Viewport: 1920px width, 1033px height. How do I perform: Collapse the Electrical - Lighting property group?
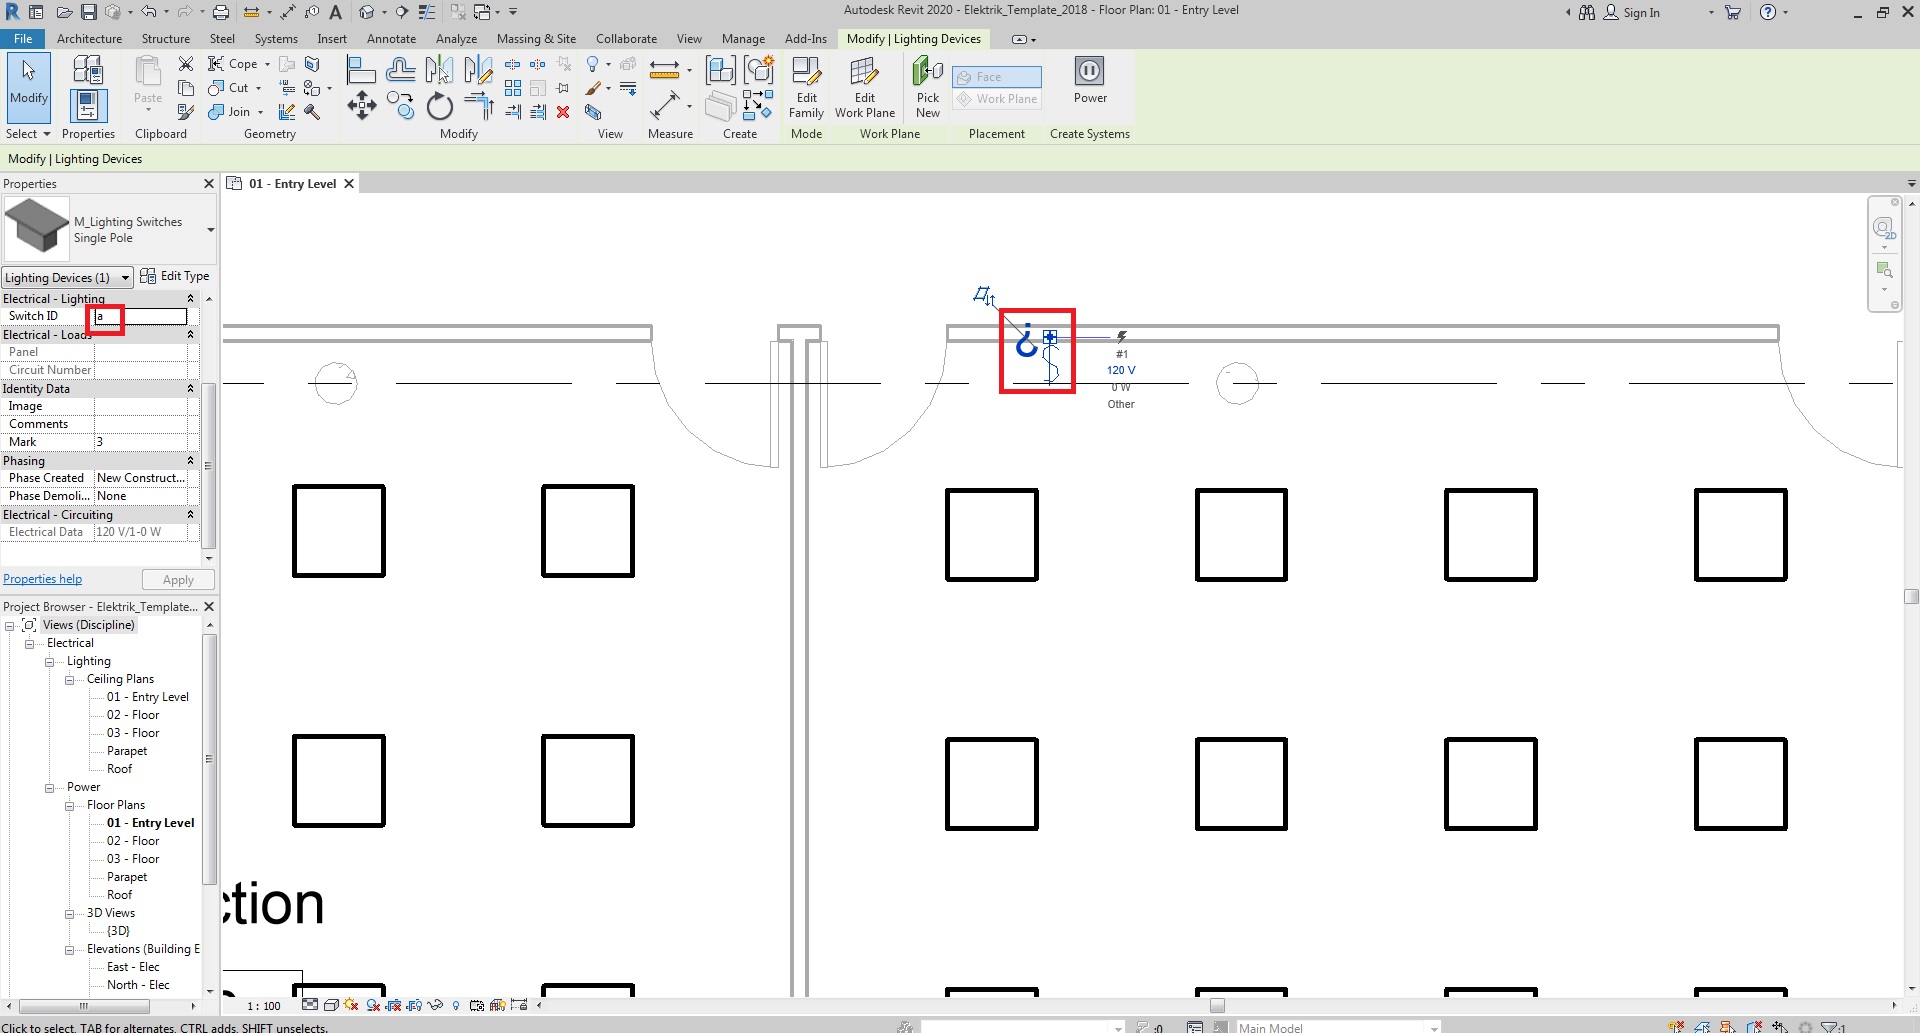tap(190, 299)
